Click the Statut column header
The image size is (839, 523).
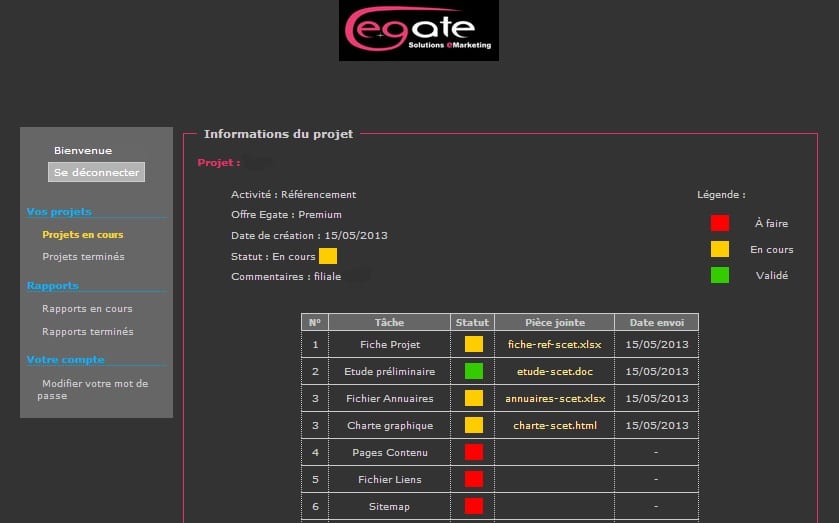[472, 322]
